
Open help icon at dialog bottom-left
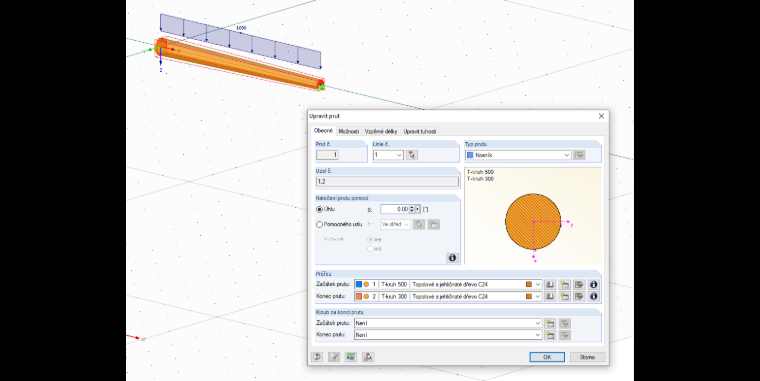tap(317, 357)
